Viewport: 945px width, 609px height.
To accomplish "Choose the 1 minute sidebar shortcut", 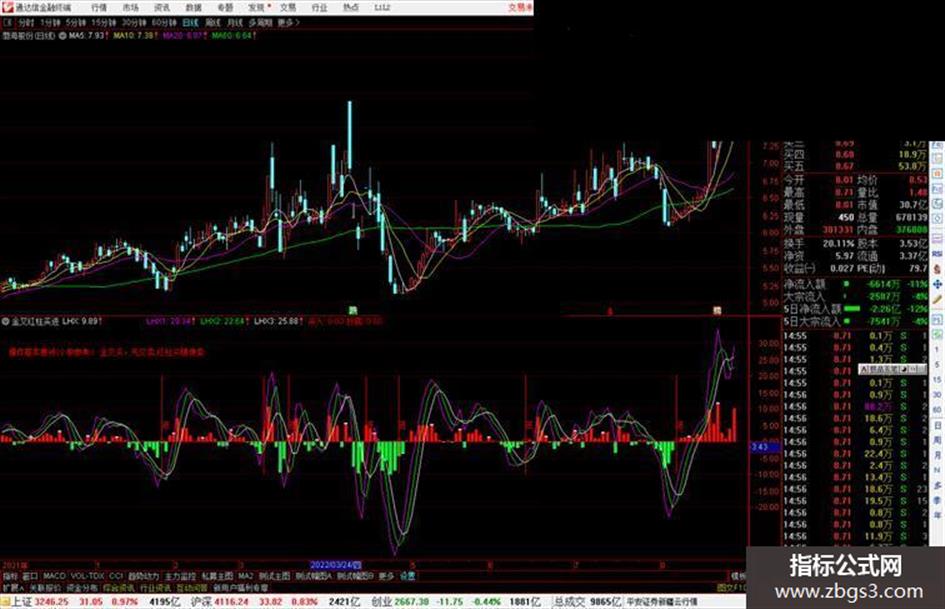I will [937, 350].
